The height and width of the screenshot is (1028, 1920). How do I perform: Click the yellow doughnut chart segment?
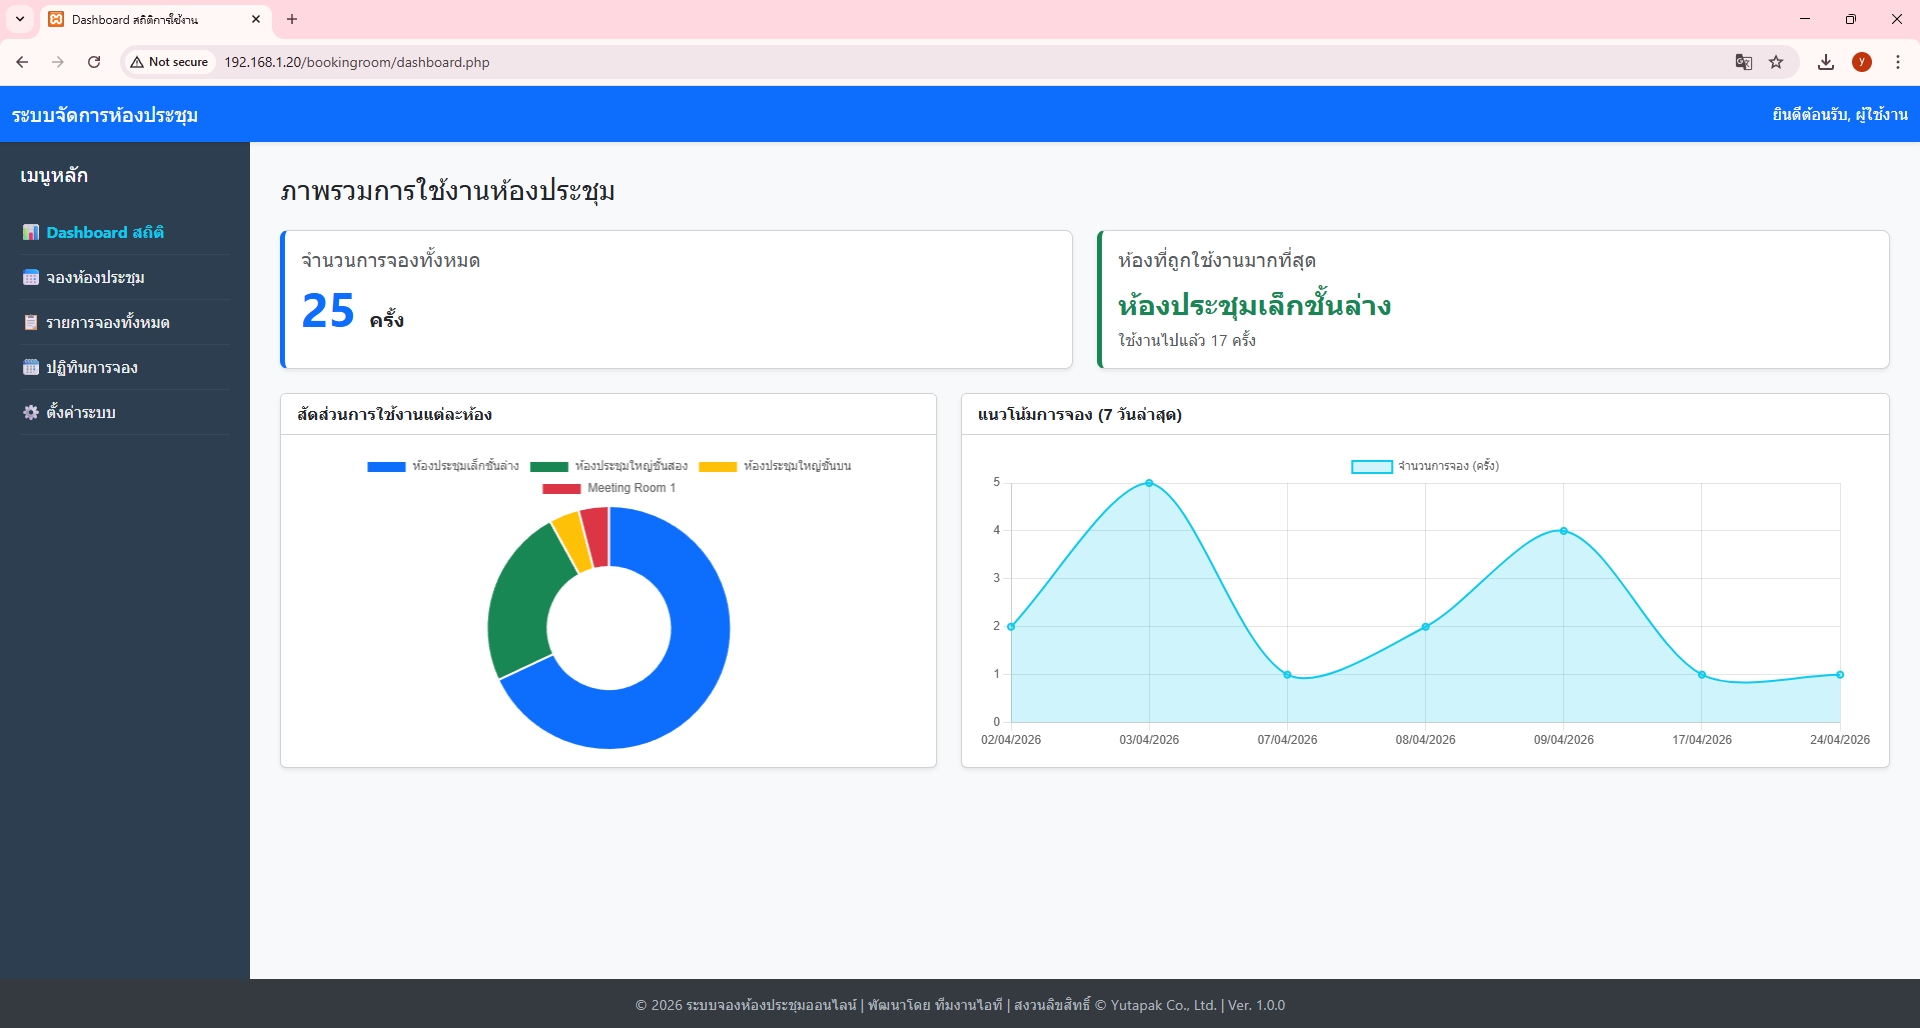pyautogui.click(x=572, y=542)
